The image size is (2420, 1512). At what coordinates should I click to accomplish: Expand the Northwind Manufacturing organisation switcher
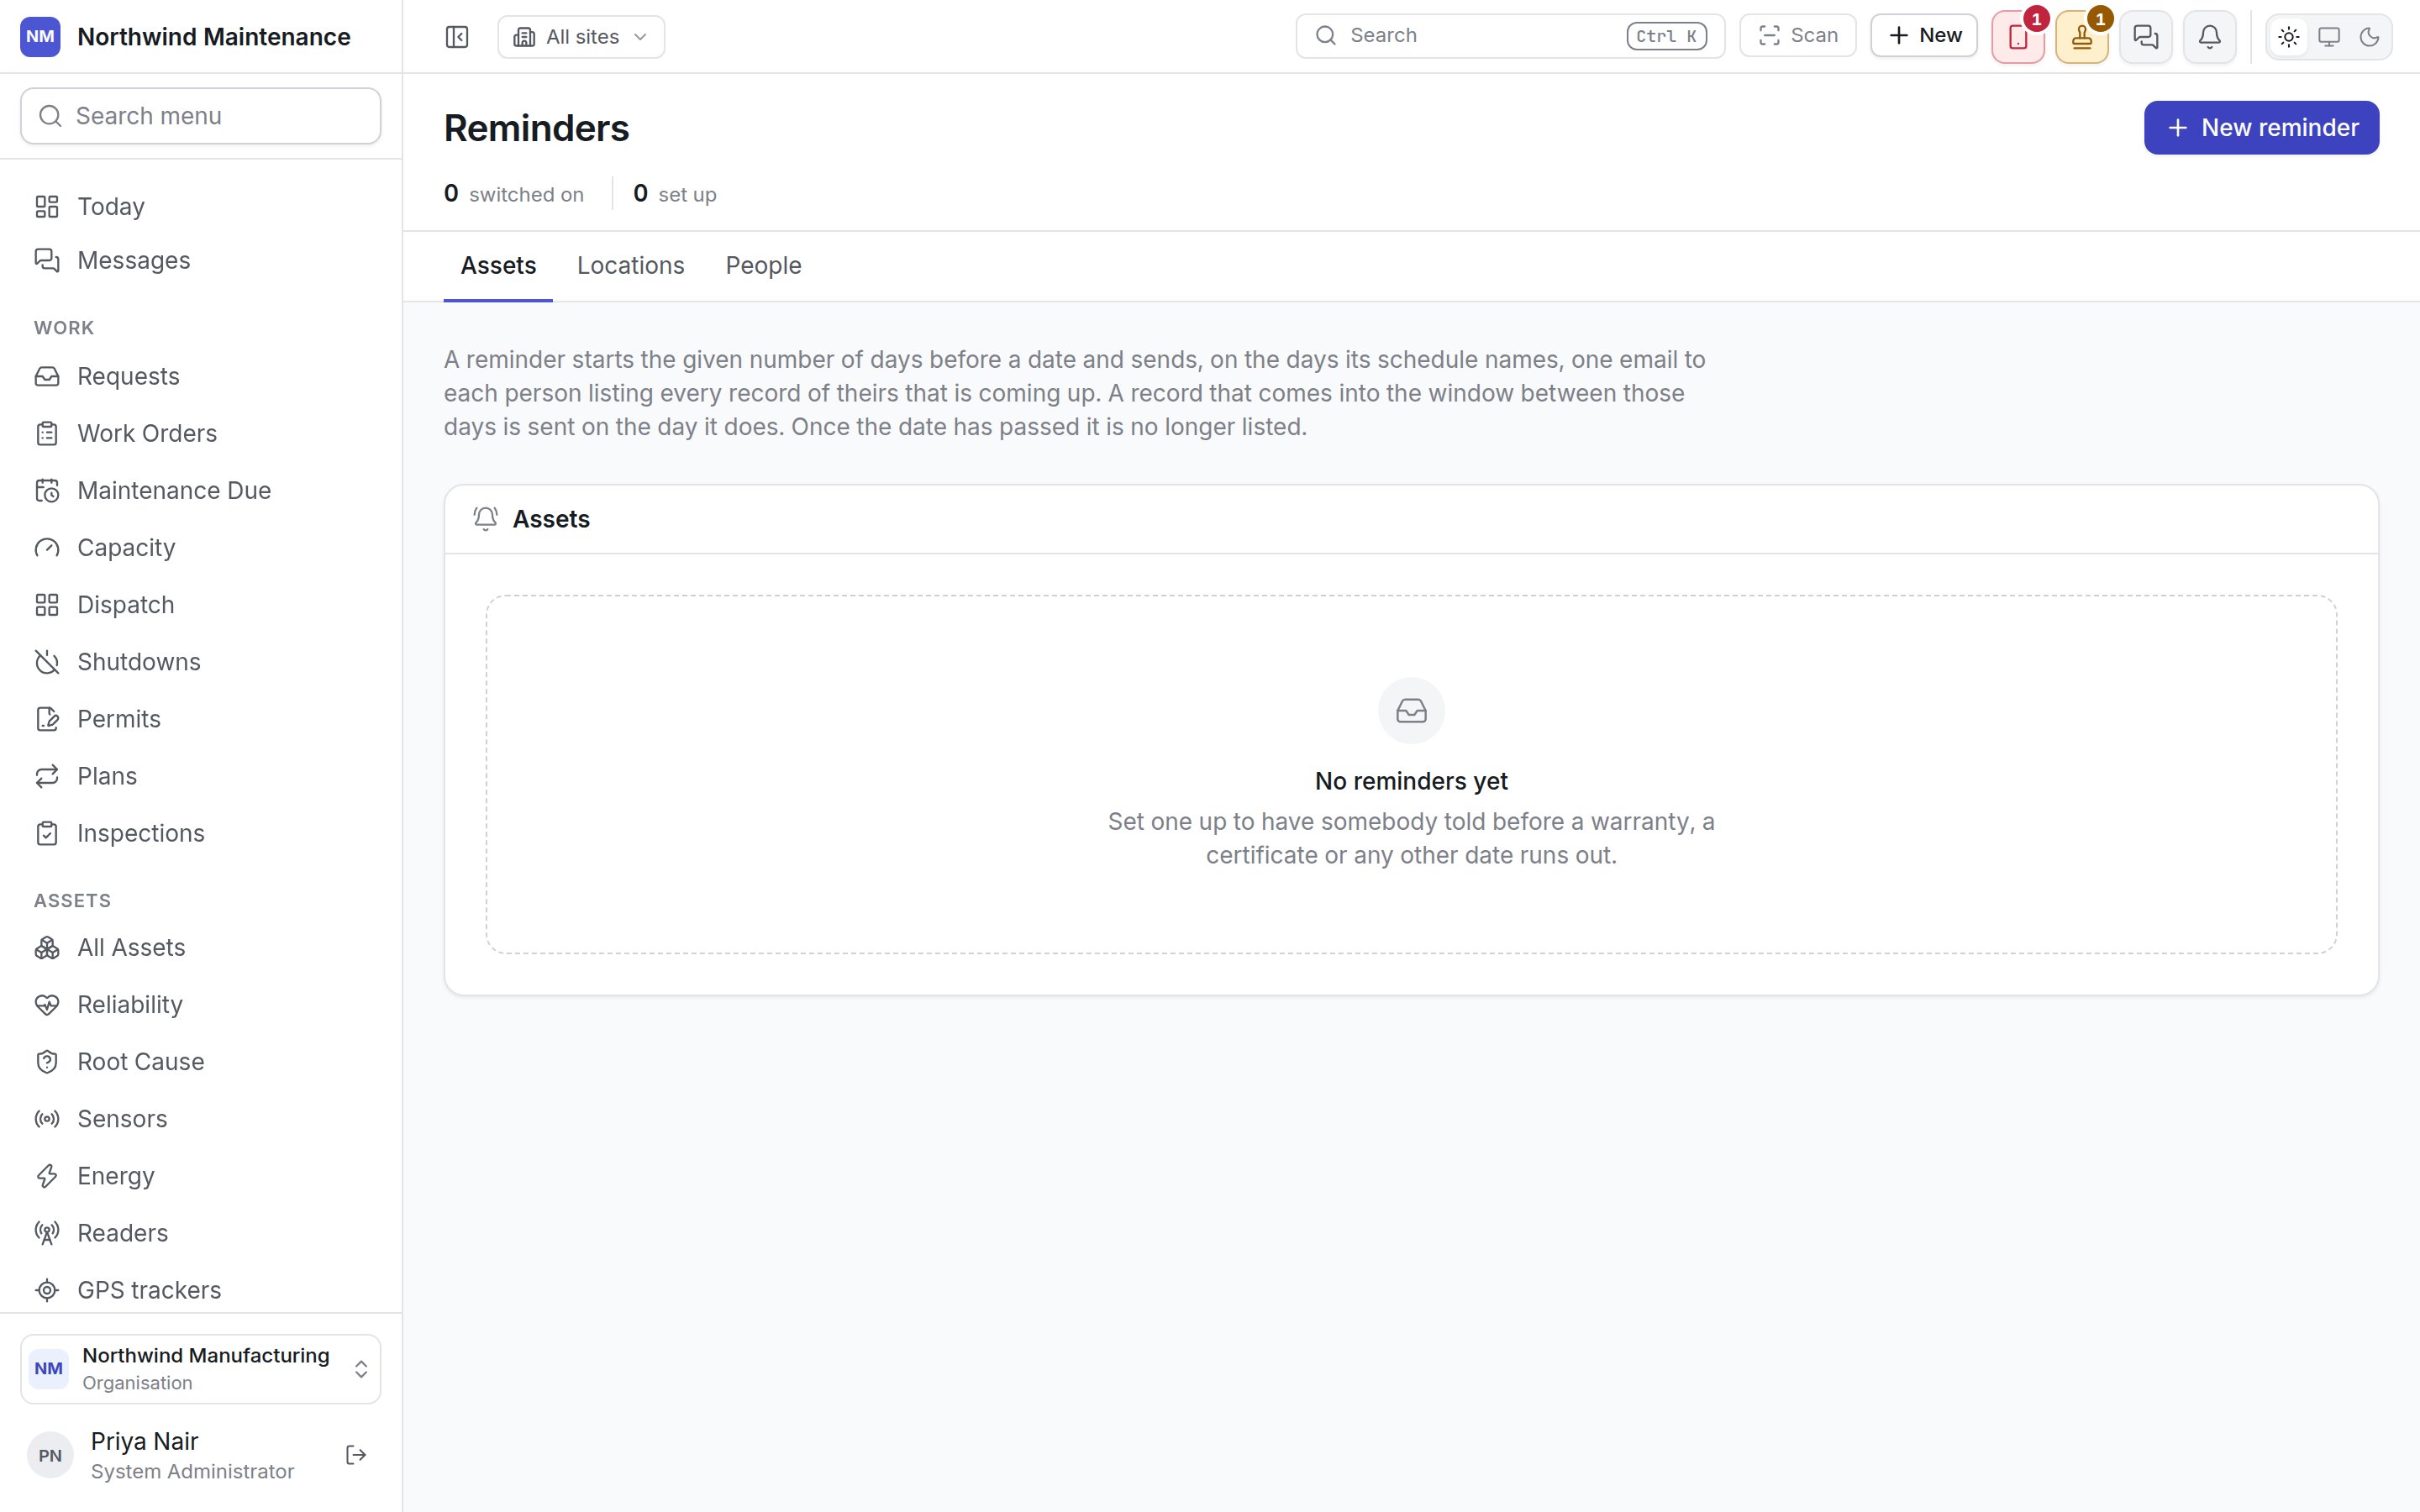pyautogui.click(x=201, y=1369)
